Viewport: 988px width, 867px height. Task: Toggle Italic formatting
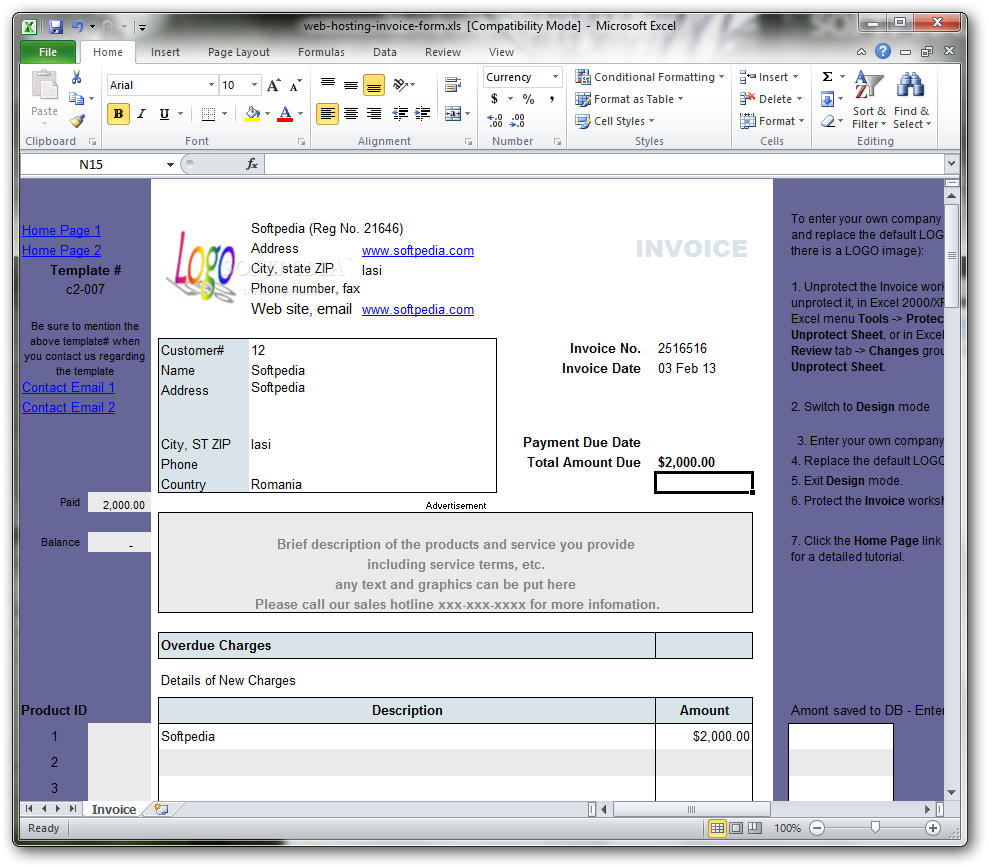(141, 114)
